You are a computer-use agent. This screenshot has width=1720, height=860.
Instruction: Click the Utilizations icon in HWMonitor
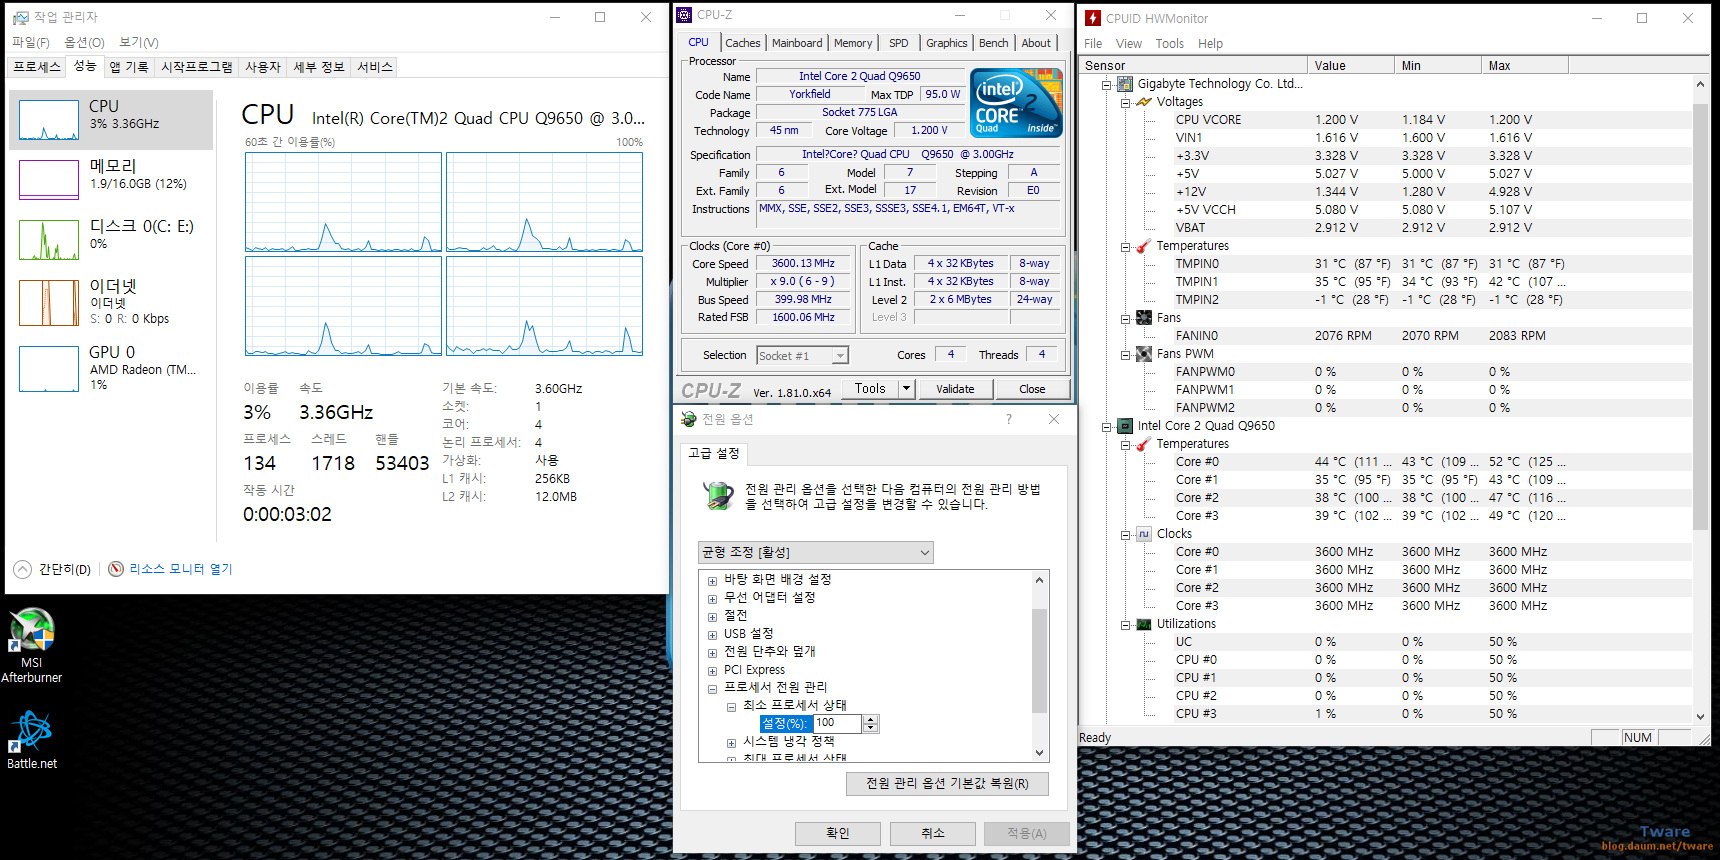[x=1144, y=624]
